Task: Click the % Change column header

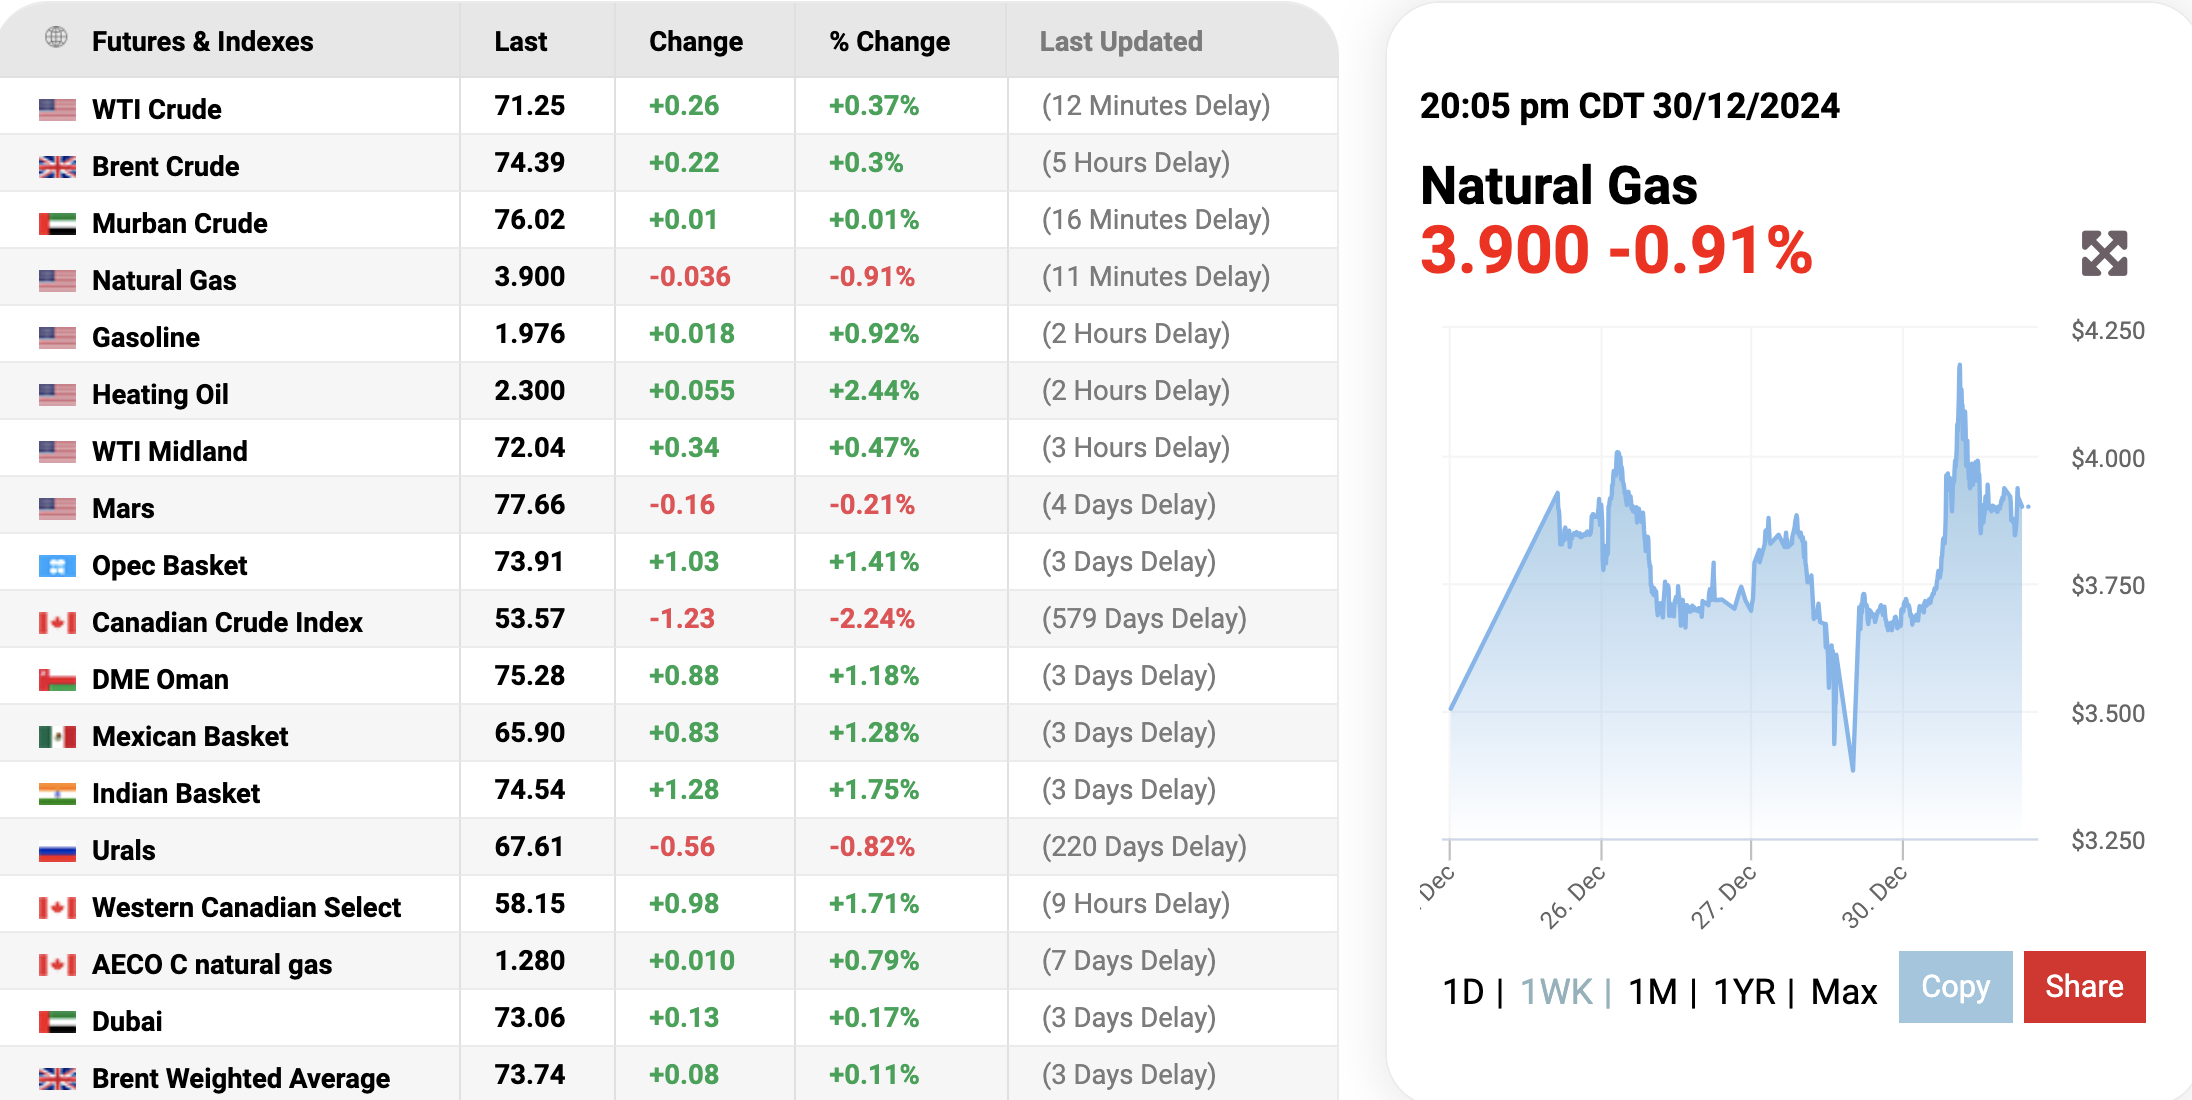Action: tap(889, 41)
